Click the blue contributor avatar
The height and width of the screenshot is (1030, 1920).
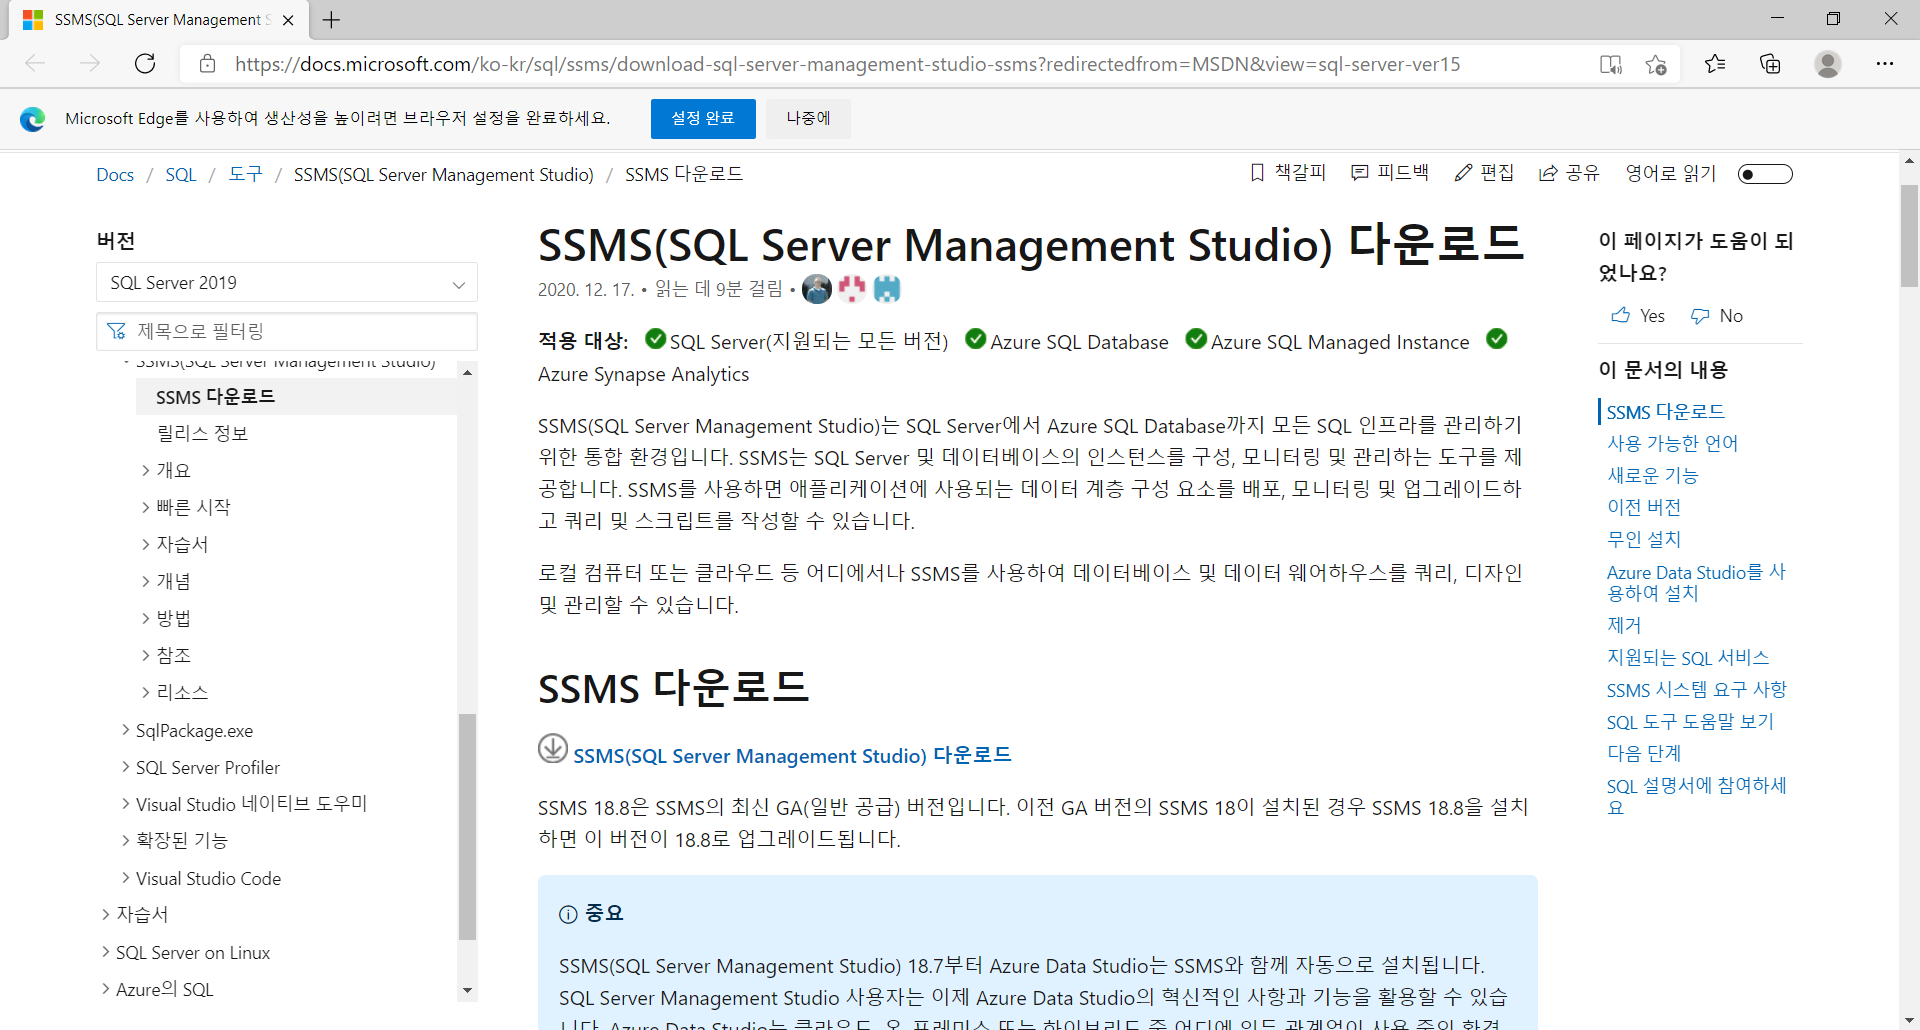click(x=887, y=289)
